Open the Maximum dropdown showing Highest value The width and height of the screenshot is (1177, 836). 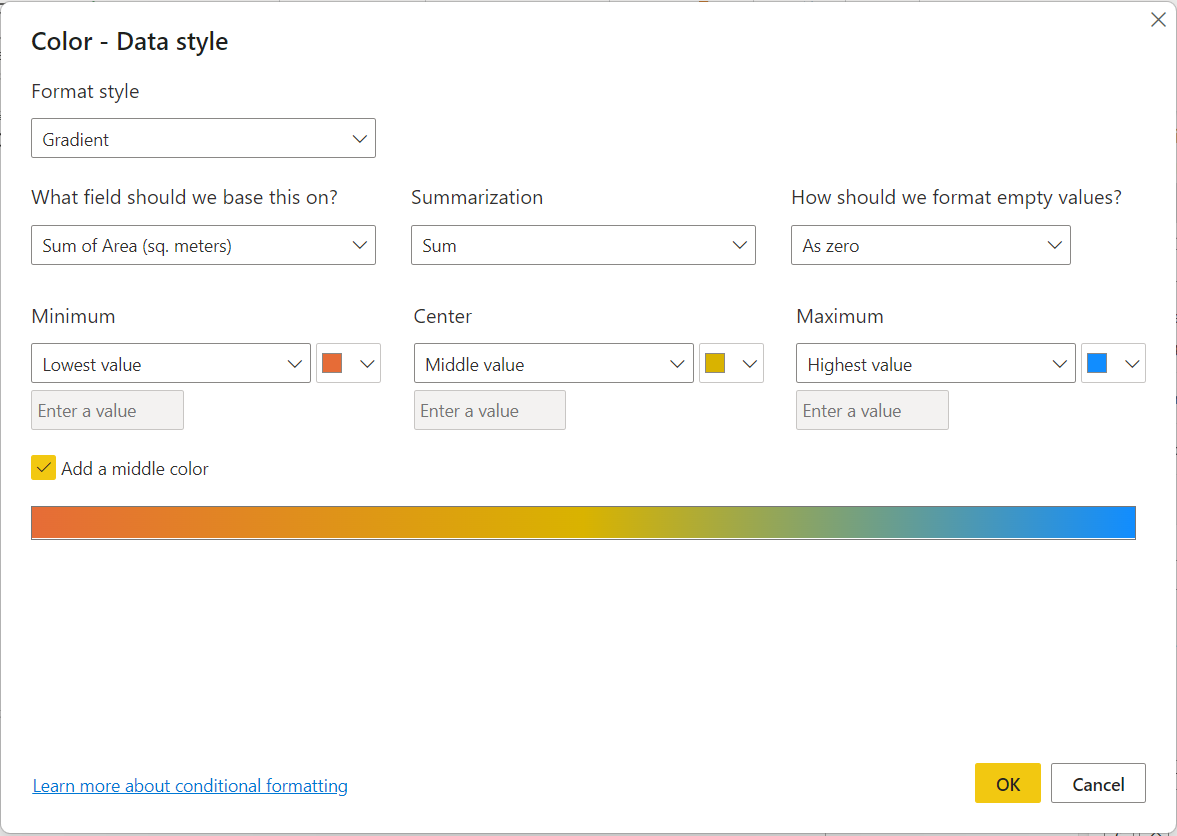point(935,363)
